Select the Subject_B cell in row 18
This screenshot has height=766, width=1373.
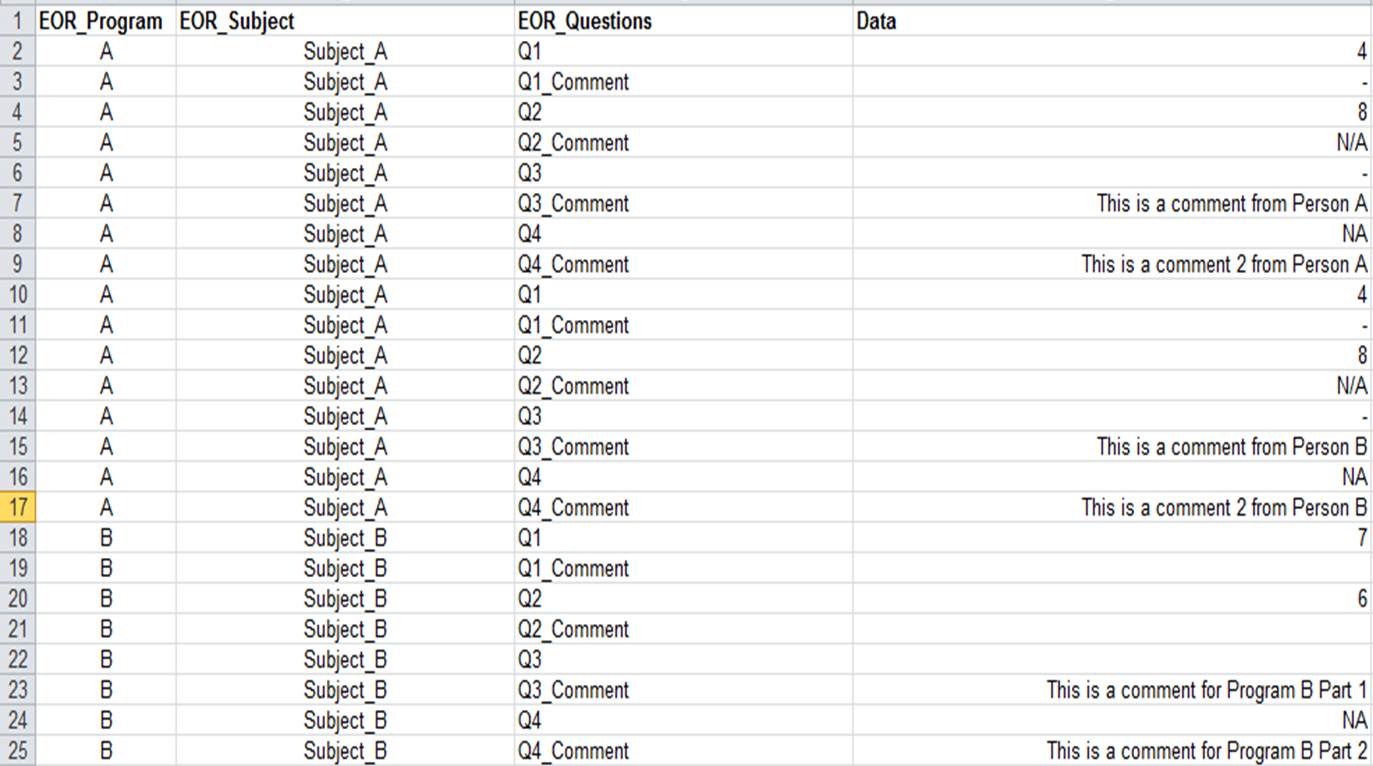click(x=345, y=538)
